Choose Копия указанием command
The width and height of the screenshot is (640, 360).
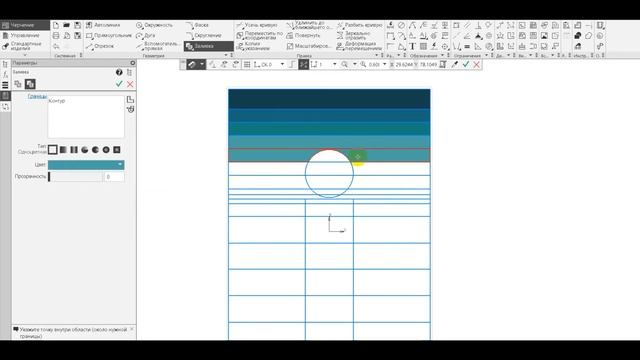[x=253, y=46]
